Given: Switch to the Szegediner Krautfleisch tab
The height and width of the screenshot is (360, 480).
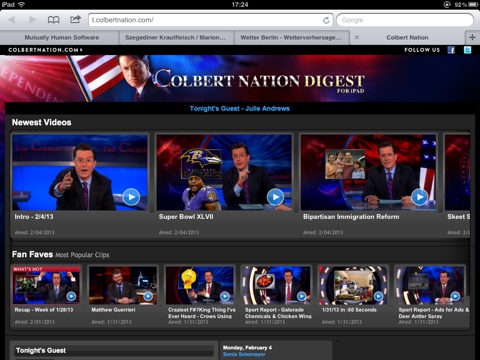Looking at the screenshot, I should click(x=177, y=37).
